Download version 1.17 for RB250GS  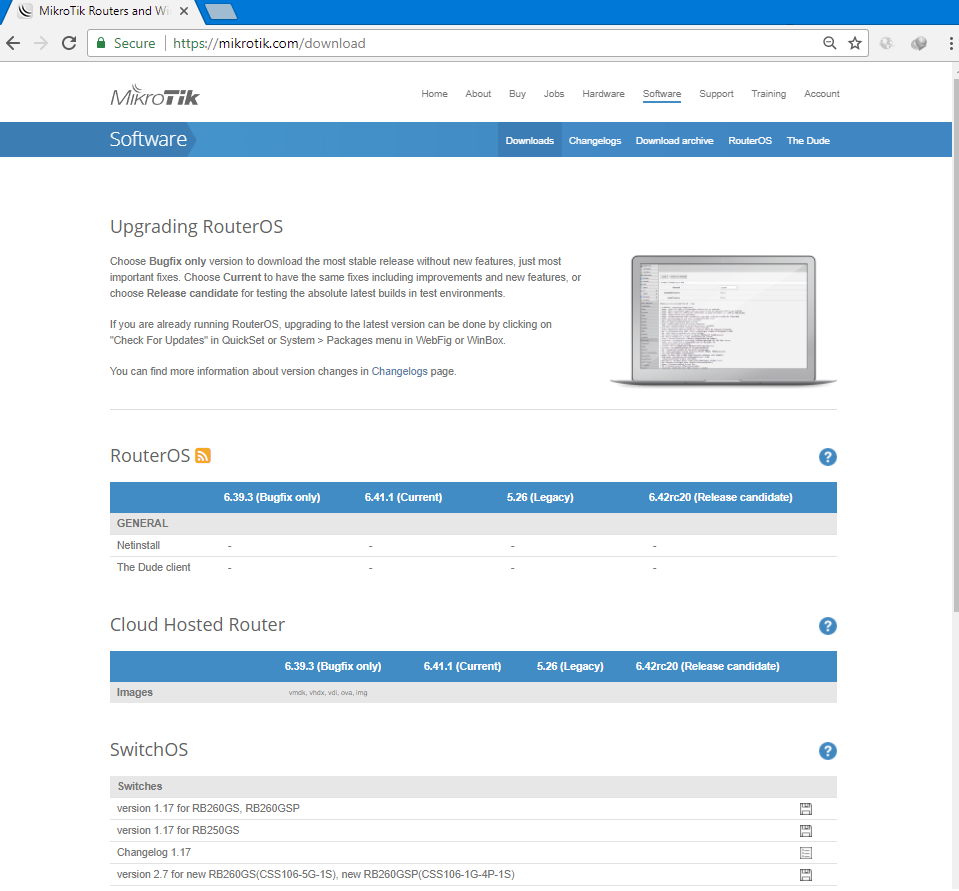click(x=805, y=831)
